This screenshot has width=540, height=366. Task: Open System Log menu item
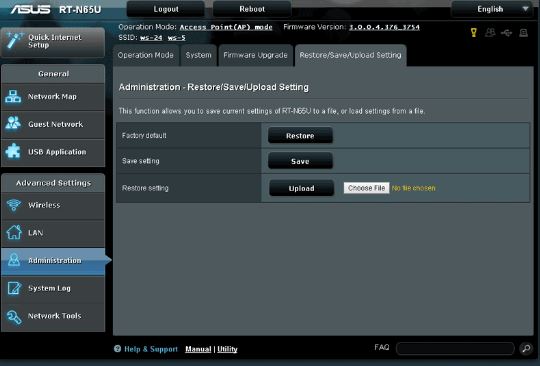(53, 288)
